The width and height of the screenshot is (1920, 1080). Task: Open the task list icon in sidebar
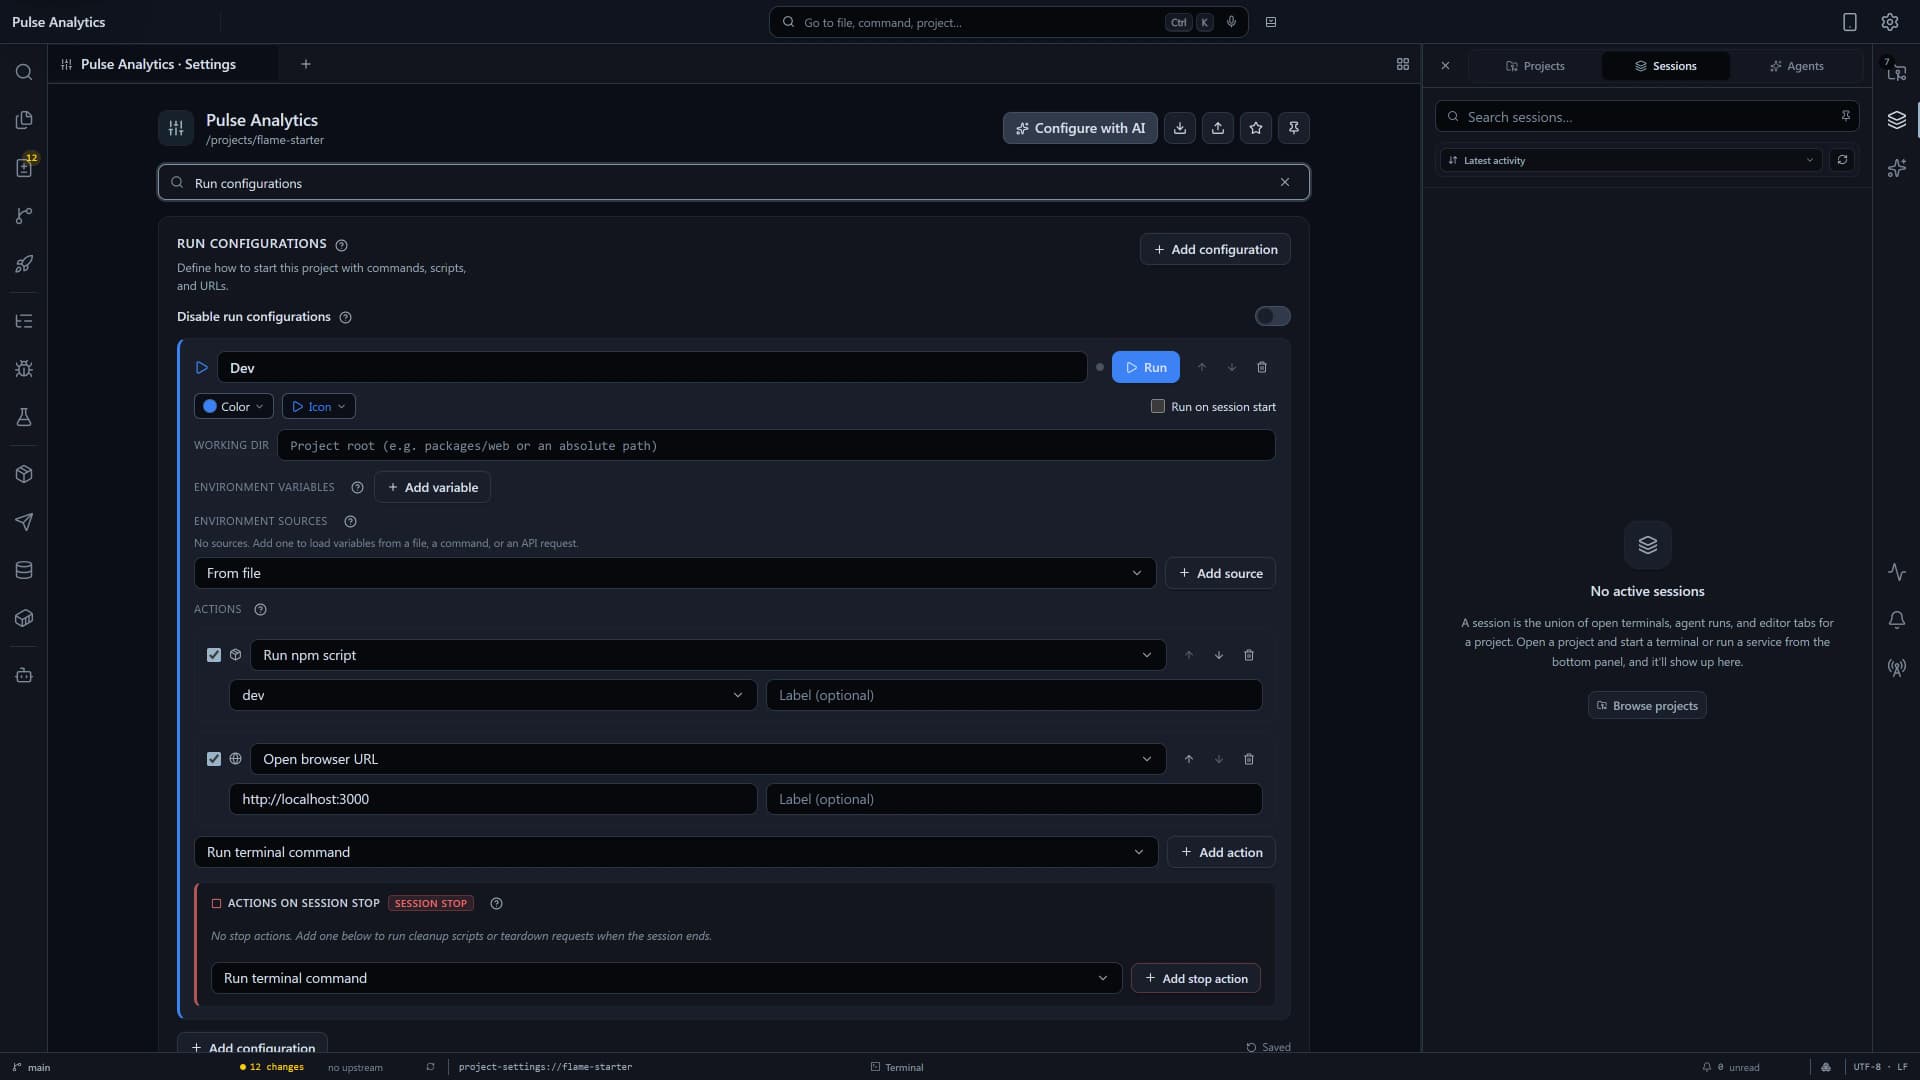[x=24, y=321]
